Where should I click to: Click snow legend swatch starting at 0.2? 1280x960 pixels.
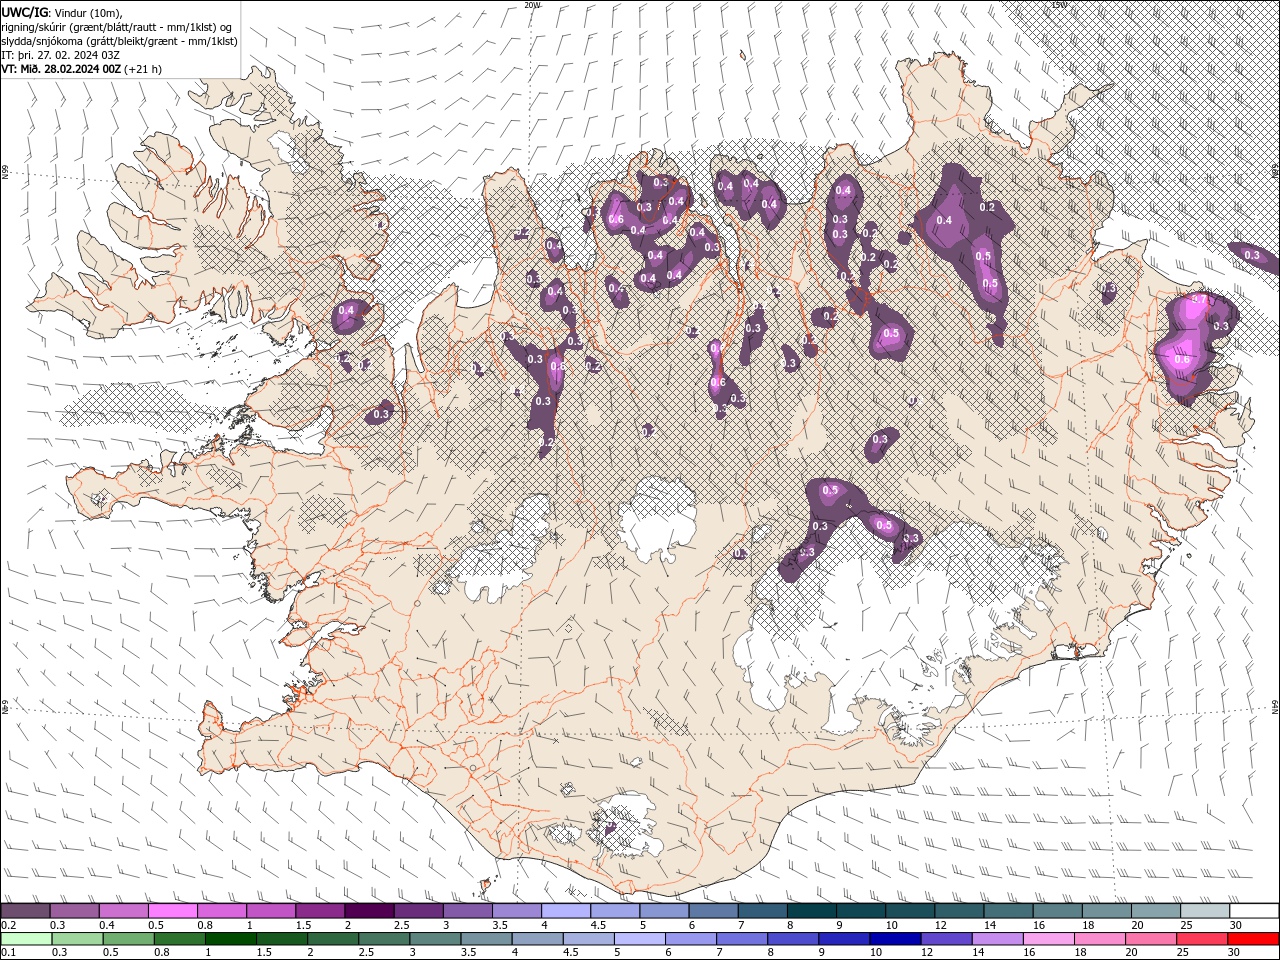25,910
